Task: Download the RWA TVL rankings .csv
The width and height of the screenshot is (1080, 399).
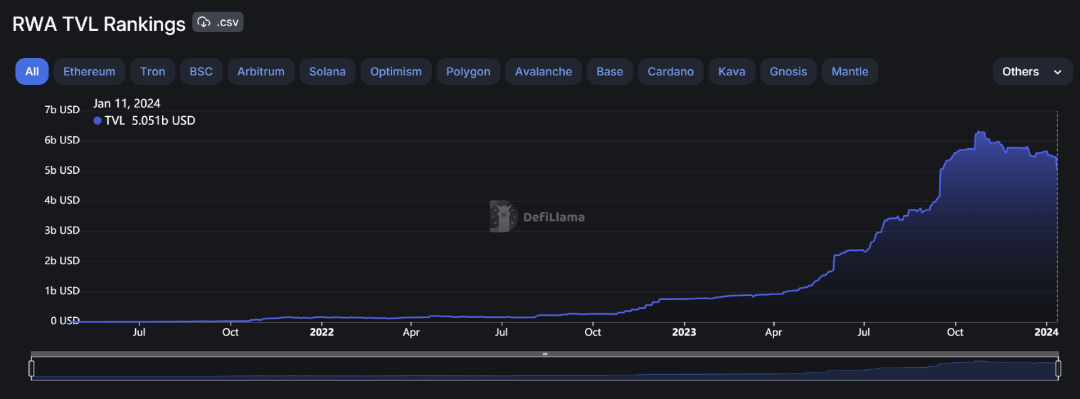Action: coord(218,22)
